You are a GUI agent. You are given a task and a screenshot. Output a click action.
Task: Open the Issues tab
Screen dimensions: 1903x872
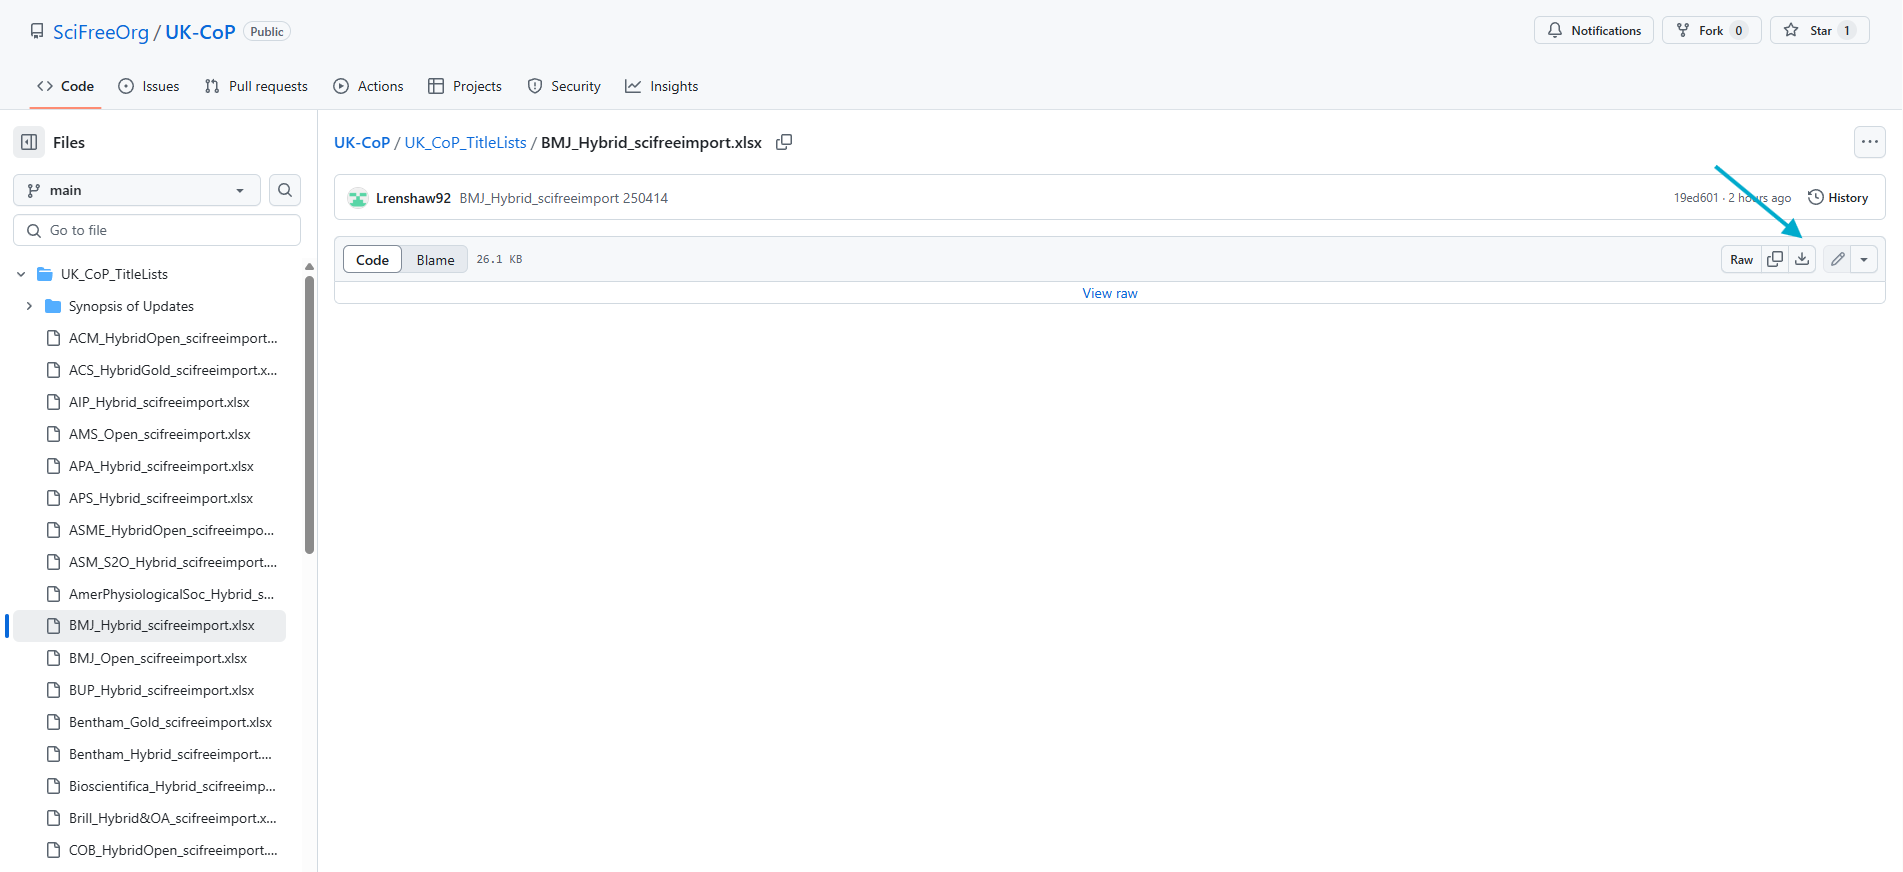coord(149,86)
